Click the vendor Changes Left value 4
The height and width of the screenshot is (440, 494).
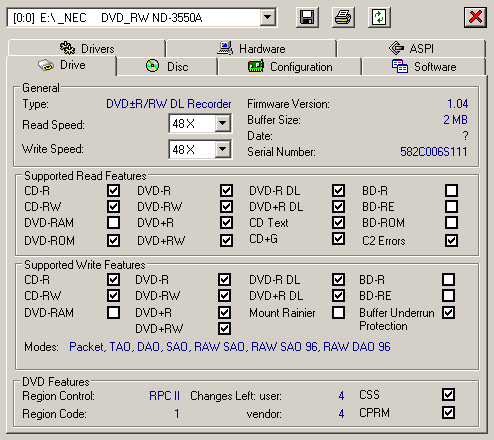click(x=341, y=414)
